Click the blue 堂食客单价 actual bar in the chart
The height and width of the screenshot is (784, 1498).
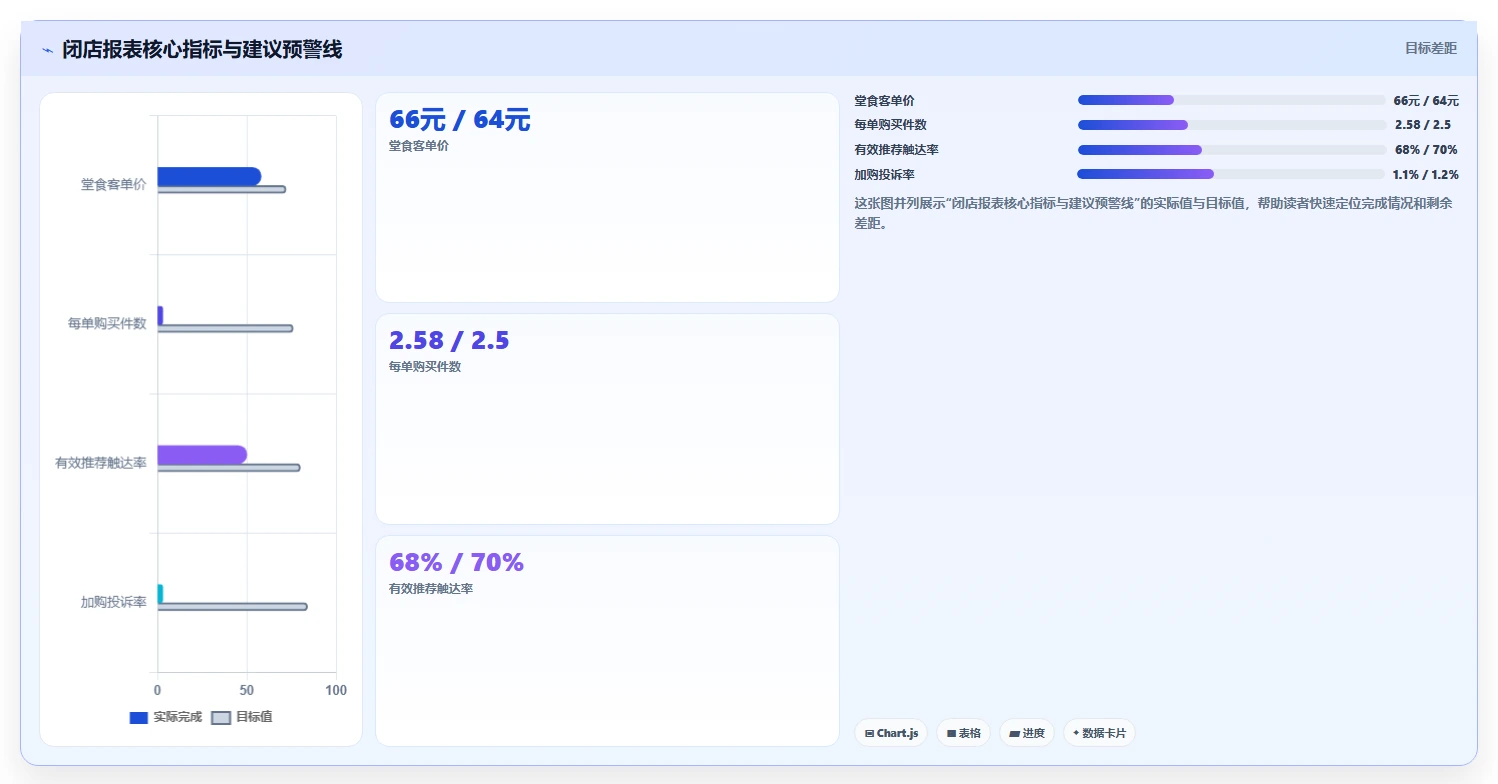[209, 176]
